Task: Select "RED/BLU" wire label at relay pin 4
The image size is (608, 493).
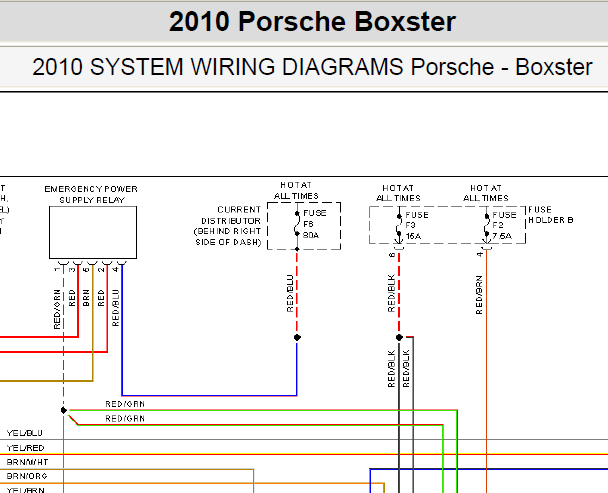Action: [x=116, y=308]
